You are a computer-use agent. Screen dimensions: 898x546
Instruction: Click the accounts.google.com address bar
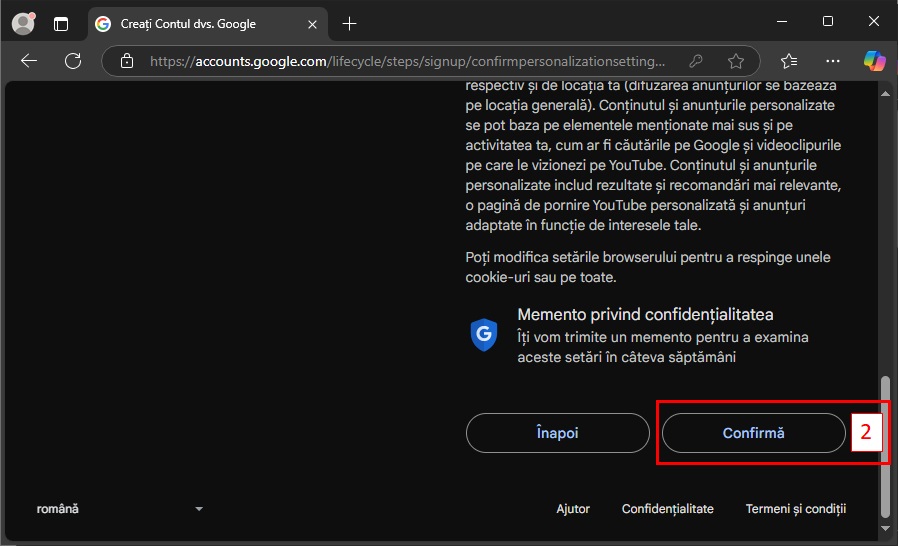click(405, 61)
